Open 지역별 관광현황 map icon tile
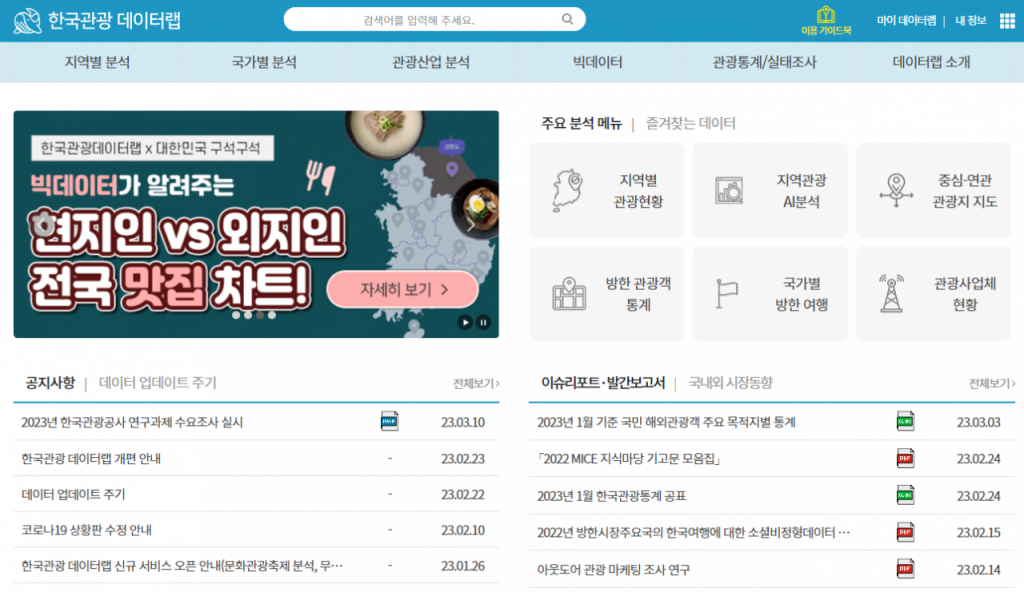The height and width of the screenshot is (592, 1024). [x=607, y=191]
